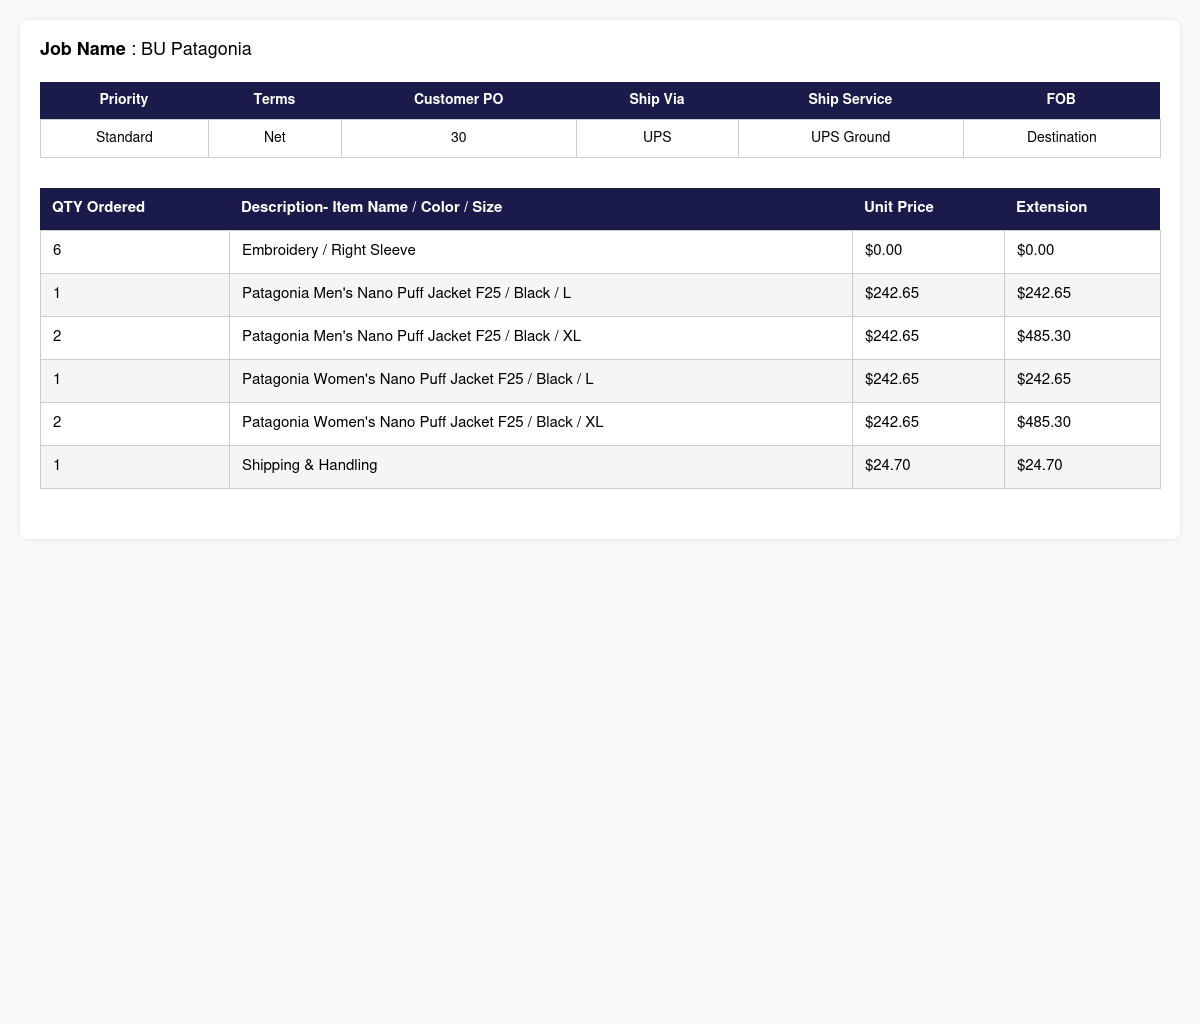Viewport: 1200px width, 1024px height.
Task: Click the Shipping & Handling row
Action: 600,466
